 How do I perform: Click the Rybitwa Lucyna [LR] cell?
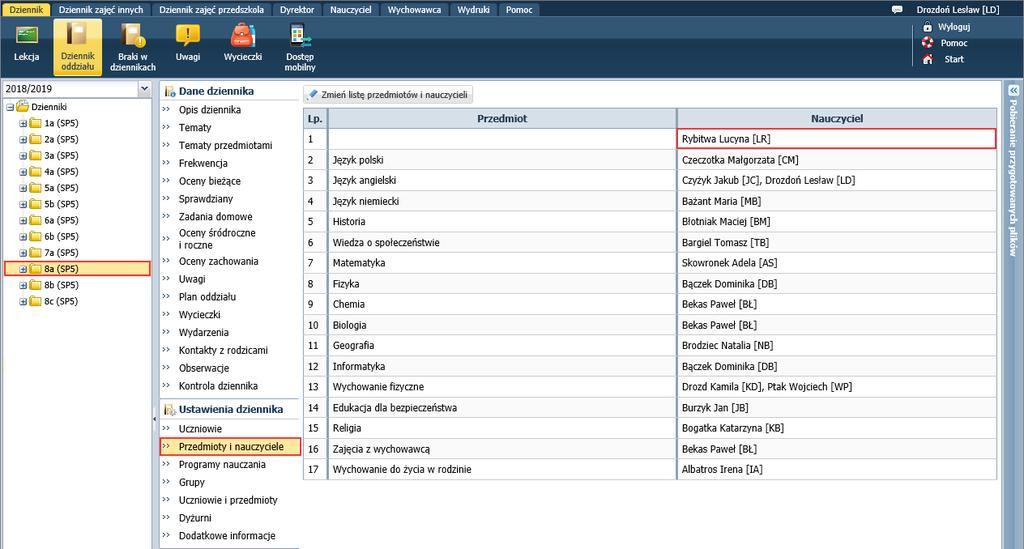coord(837,139)
